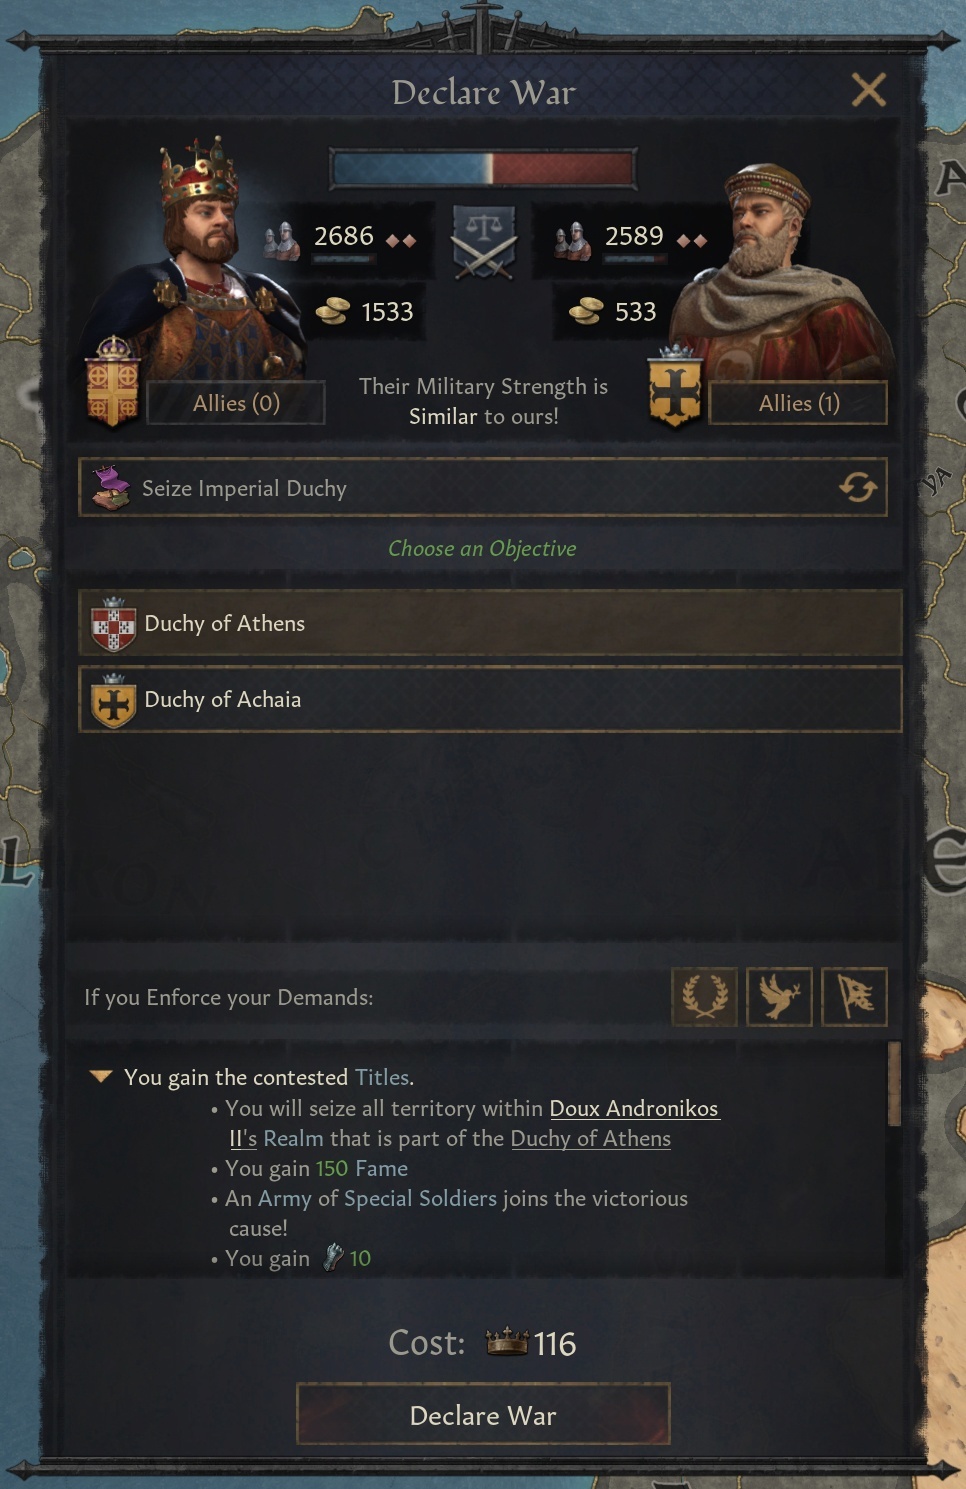Image resolution: width=966 pixels, height=1489 pixels.
Task: Open the Seize Imperial Duchy casus belli selector
Action: 460,488
